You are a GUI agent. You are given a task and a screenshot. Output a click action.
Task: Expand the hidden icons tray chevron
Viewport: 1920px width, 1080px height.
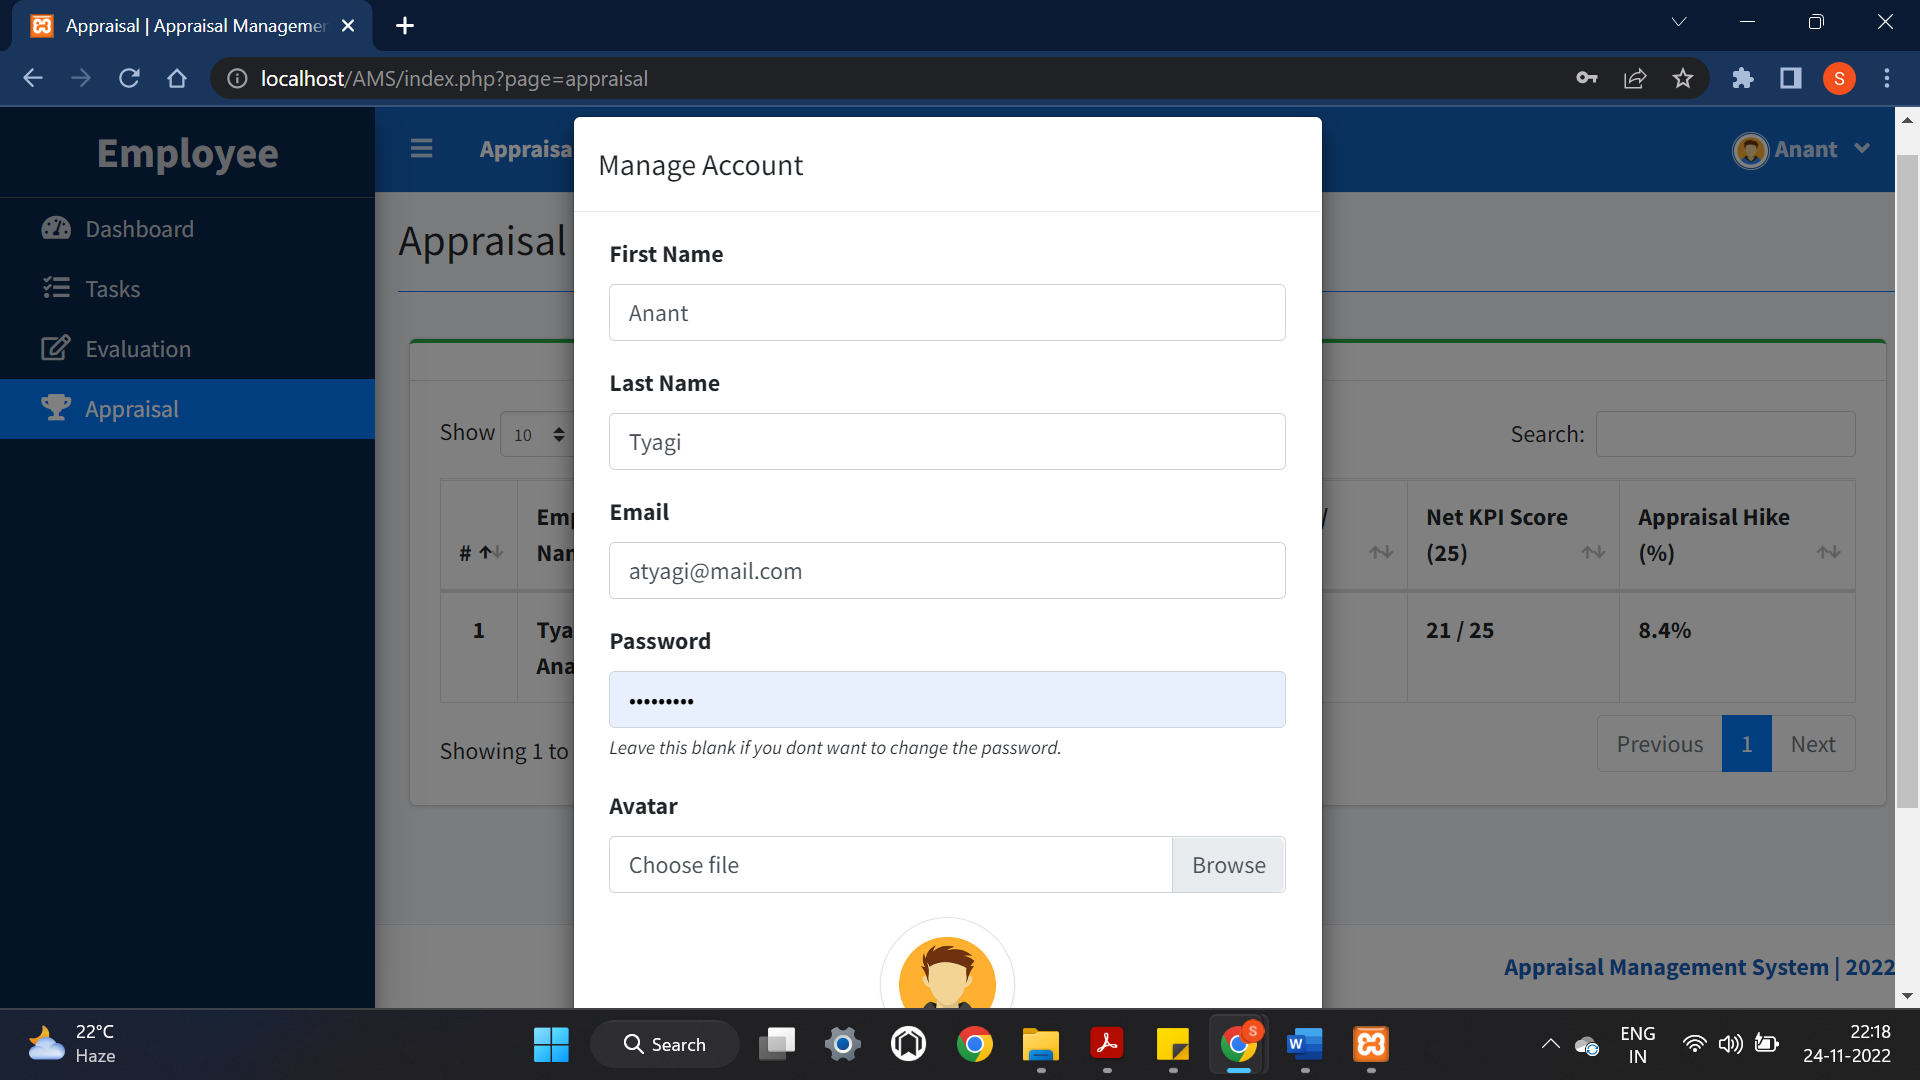(1549, 1043)
